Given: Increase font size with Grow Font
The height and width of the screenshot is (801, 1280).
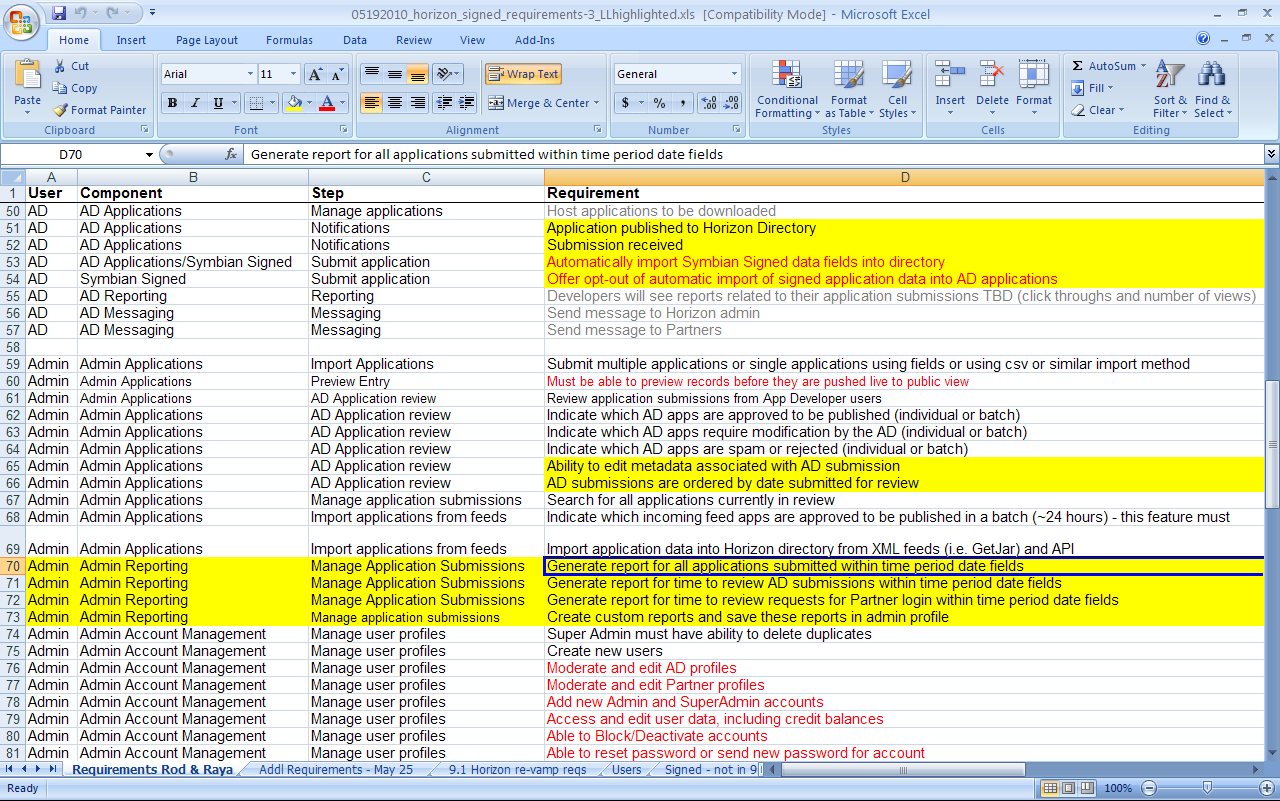Looking at the screenshot, I should 314,74.
